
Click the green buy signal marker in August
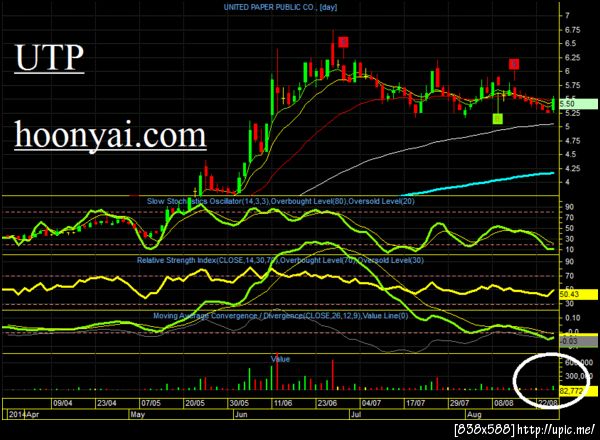(497, 119)
